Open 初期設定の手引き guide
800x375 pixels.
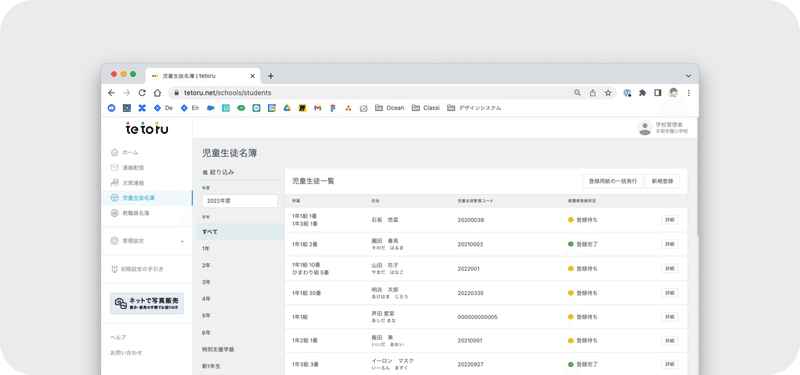138,269
